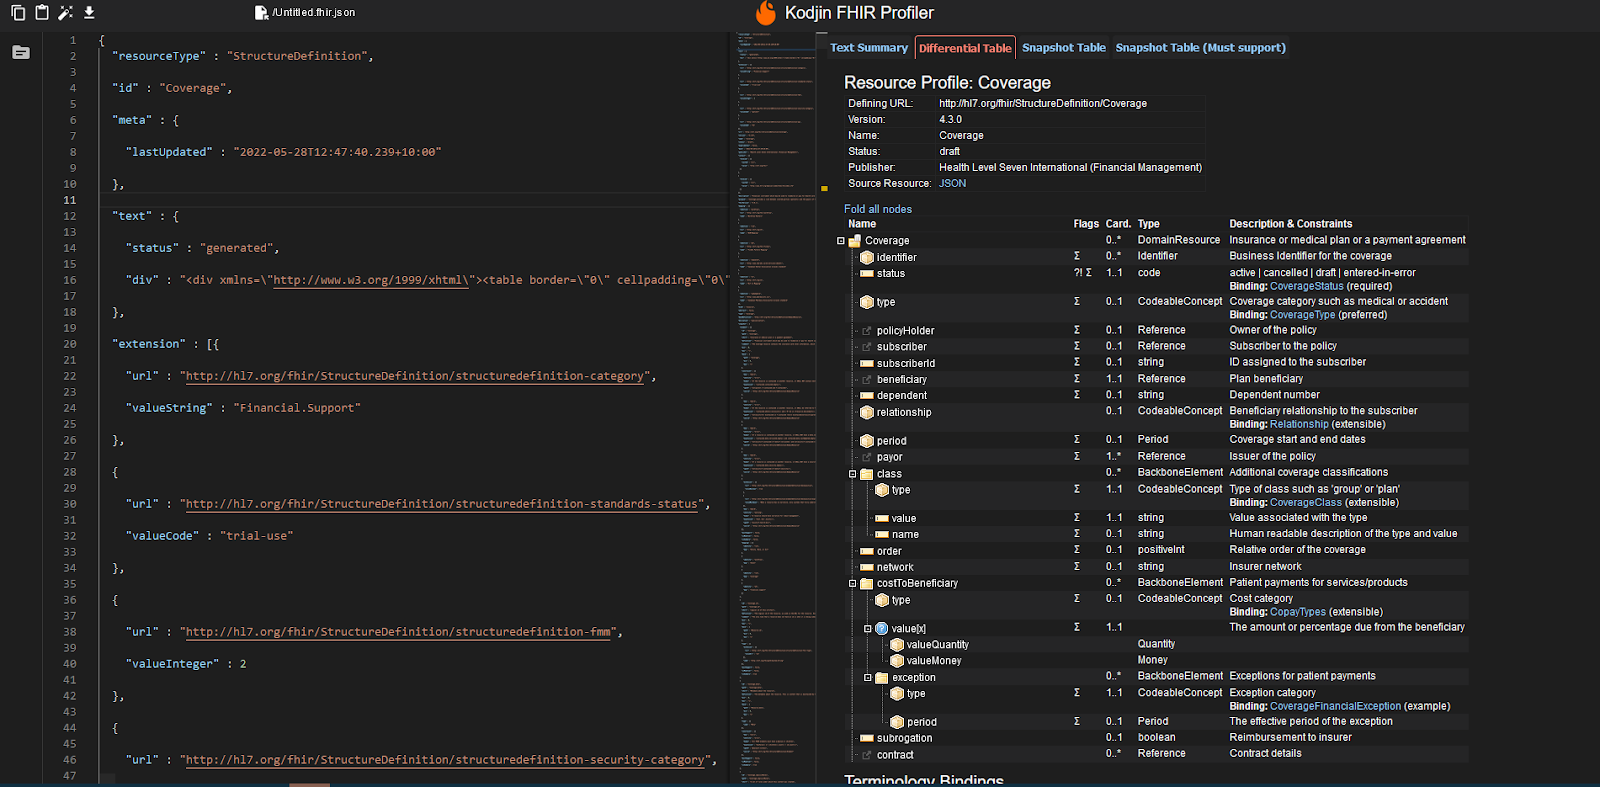Collapse the value[x] choice node
This screenshot has height=787, width=1600.
[x=868, y=629]
